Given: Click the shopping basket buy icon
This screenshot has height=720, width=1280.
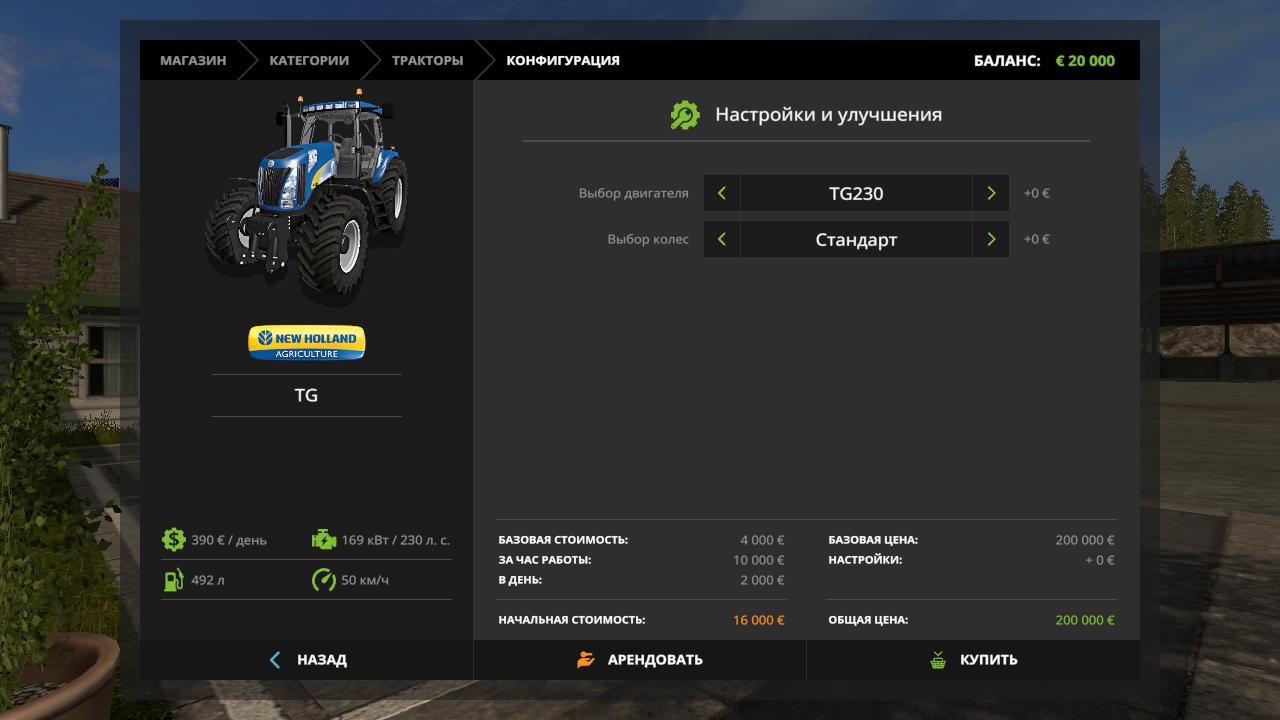Looking at the screenshot, I should click(x=938, y=660).
